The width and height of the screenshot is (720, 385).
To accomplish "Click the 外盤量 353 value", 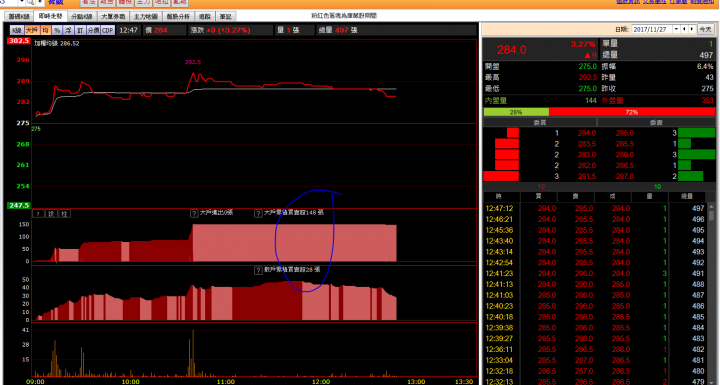I will click(x=708, y=101).
